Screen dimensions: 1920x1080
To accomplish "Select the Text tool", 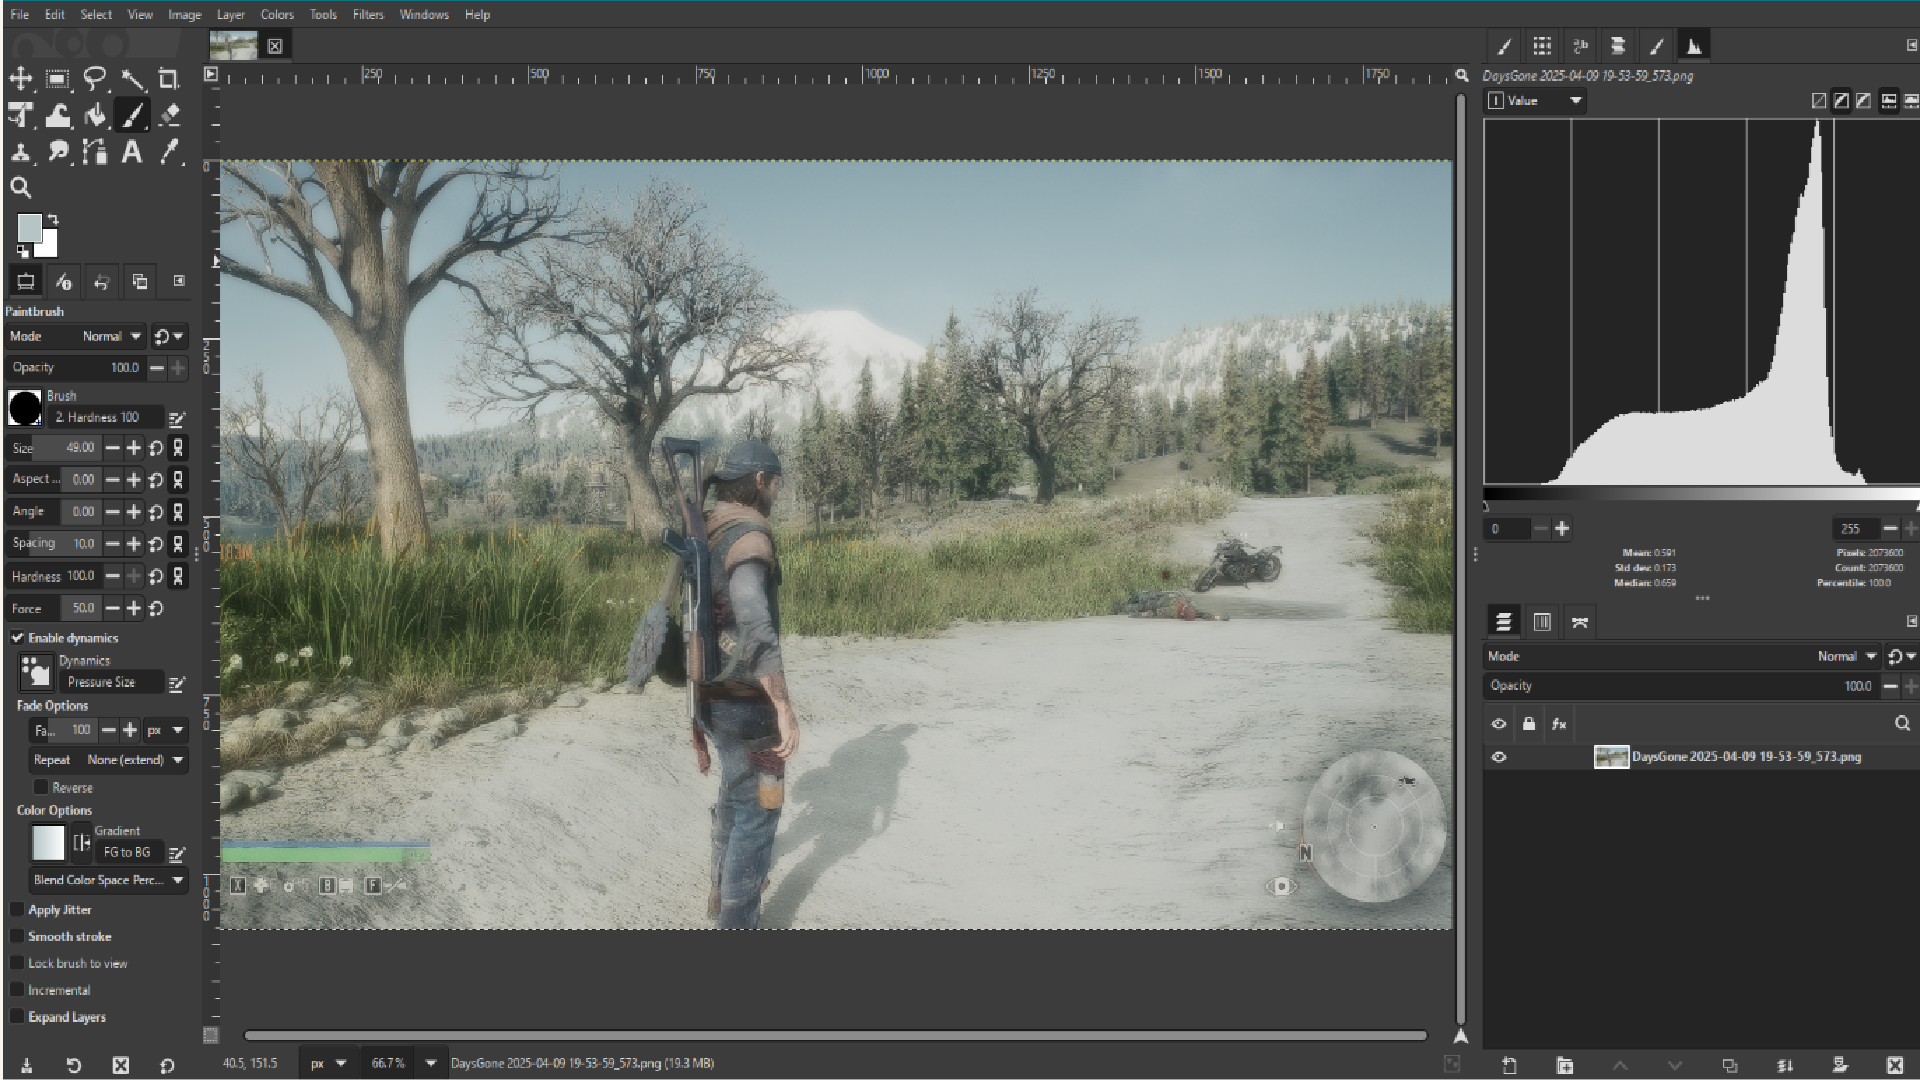I will 131,152.
